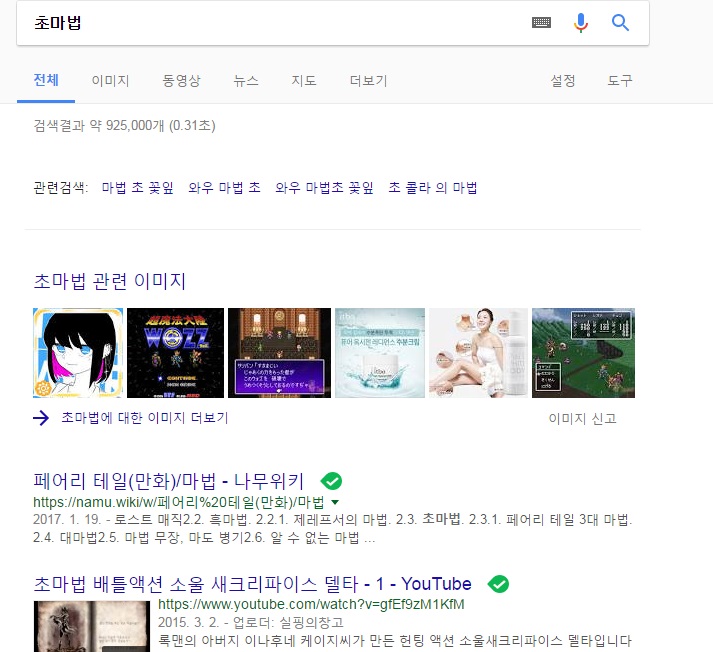Click related search 와우 마법초 꽃잎
This screenshot has height=652, width=713.
pos(324,187)
